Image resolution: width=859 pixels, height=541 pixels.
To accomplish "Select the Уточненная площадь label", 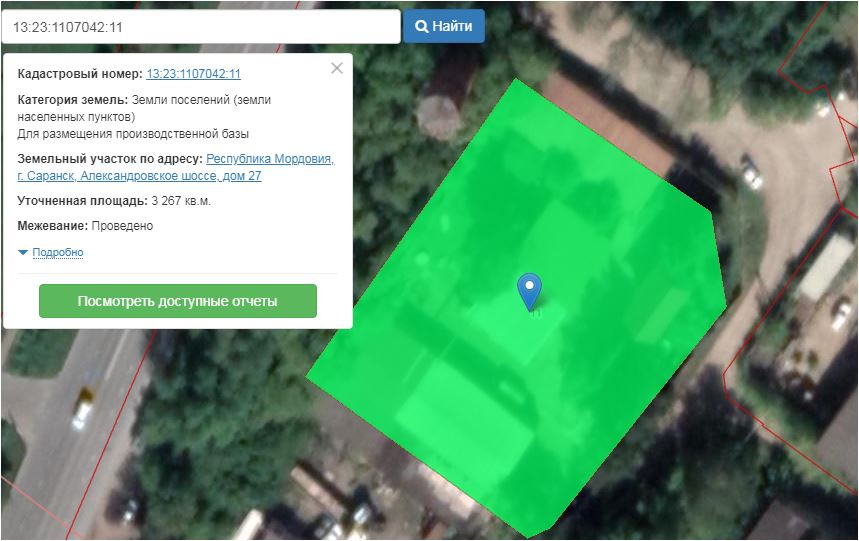I will [82, 201].
